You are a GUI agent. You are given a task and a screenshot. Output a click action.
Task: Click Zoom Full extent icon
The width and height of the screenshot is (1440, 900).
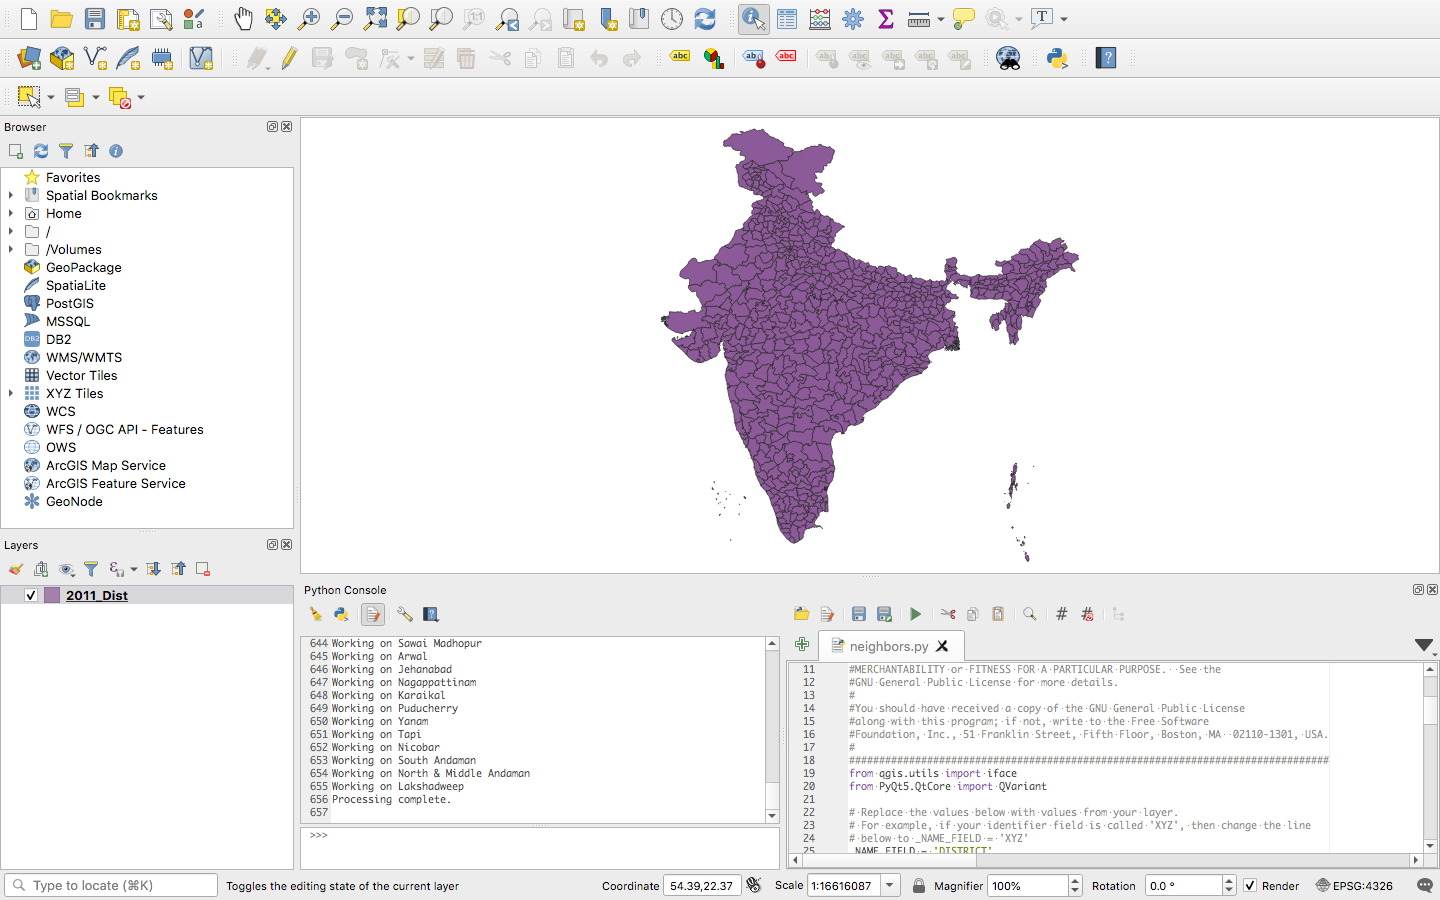point(375,18)
